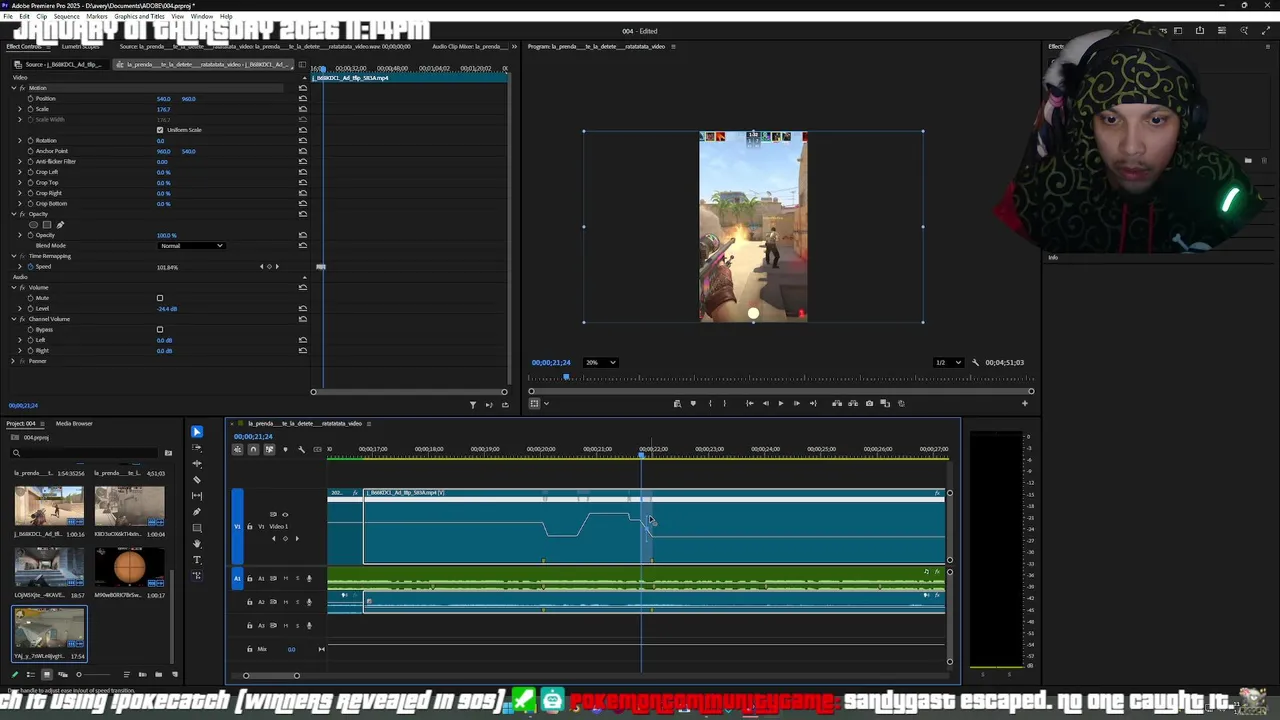Go to Out point
Viewport: 1280px width, 720px height.
(813, 403)
